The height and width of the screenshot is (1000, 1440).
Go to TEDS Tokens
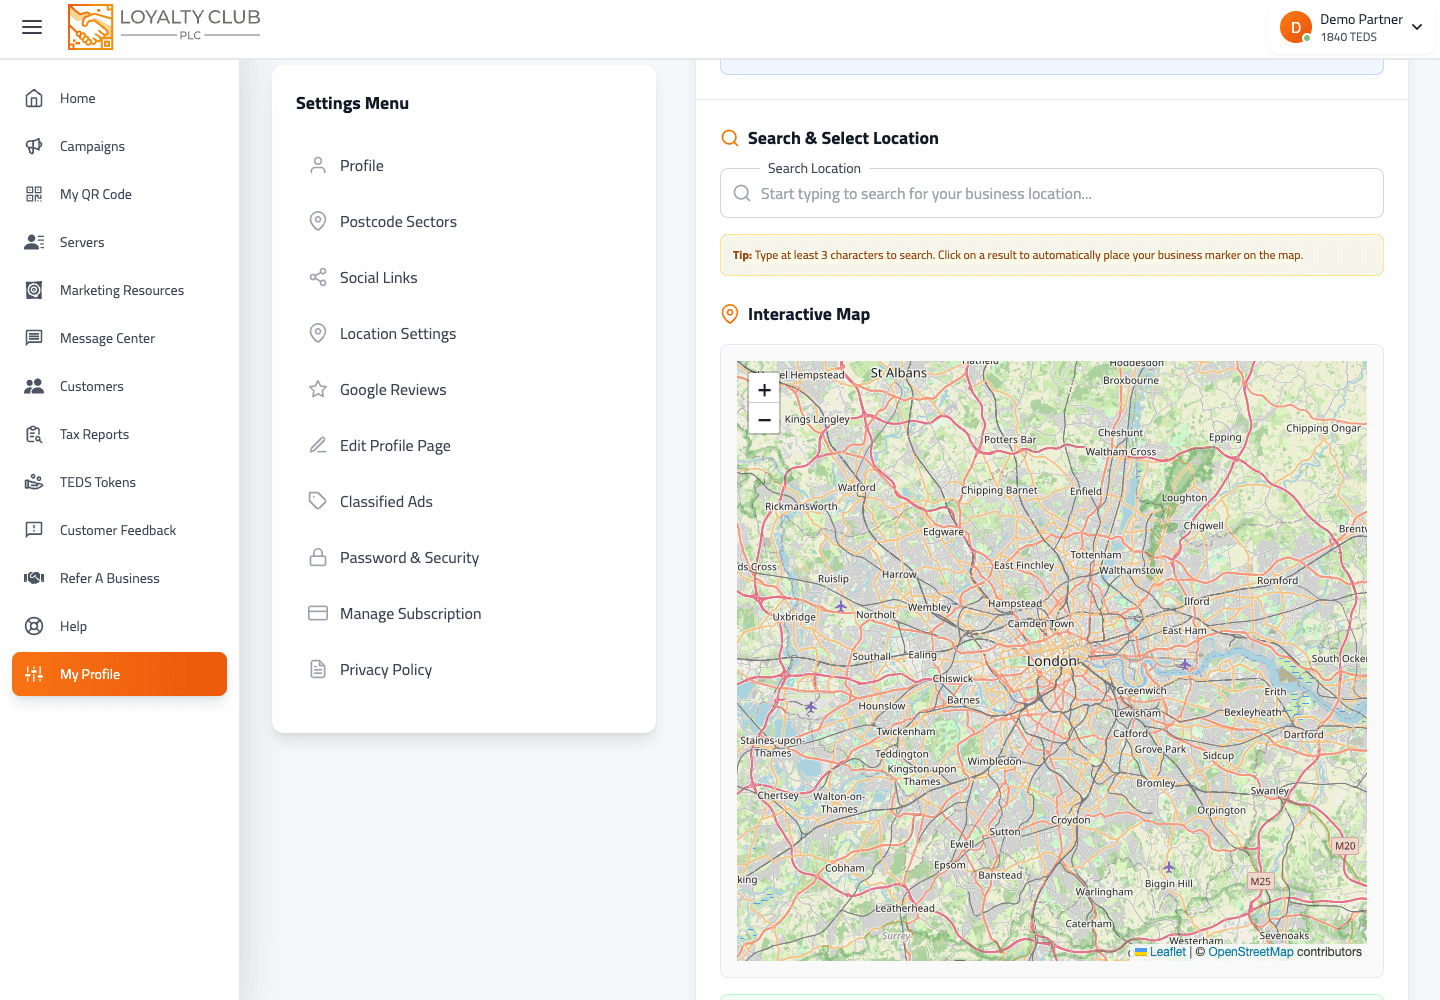click(119, 482)
